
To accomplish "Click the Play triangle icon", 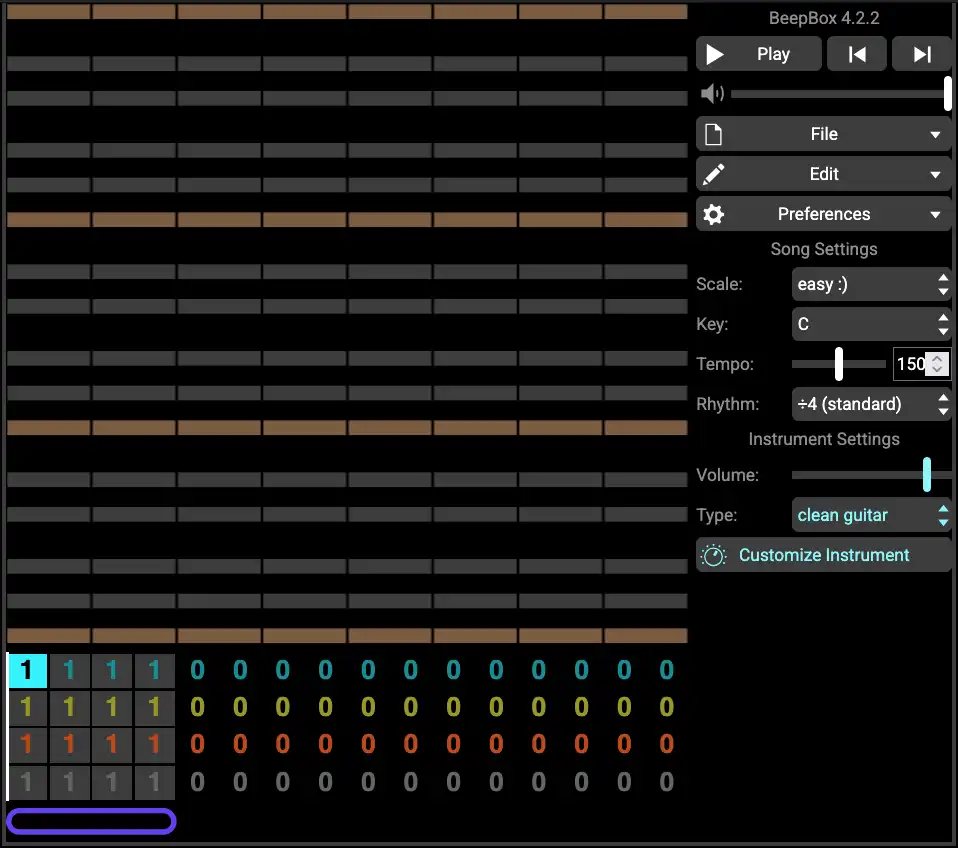I will click(x=714, y=54).
